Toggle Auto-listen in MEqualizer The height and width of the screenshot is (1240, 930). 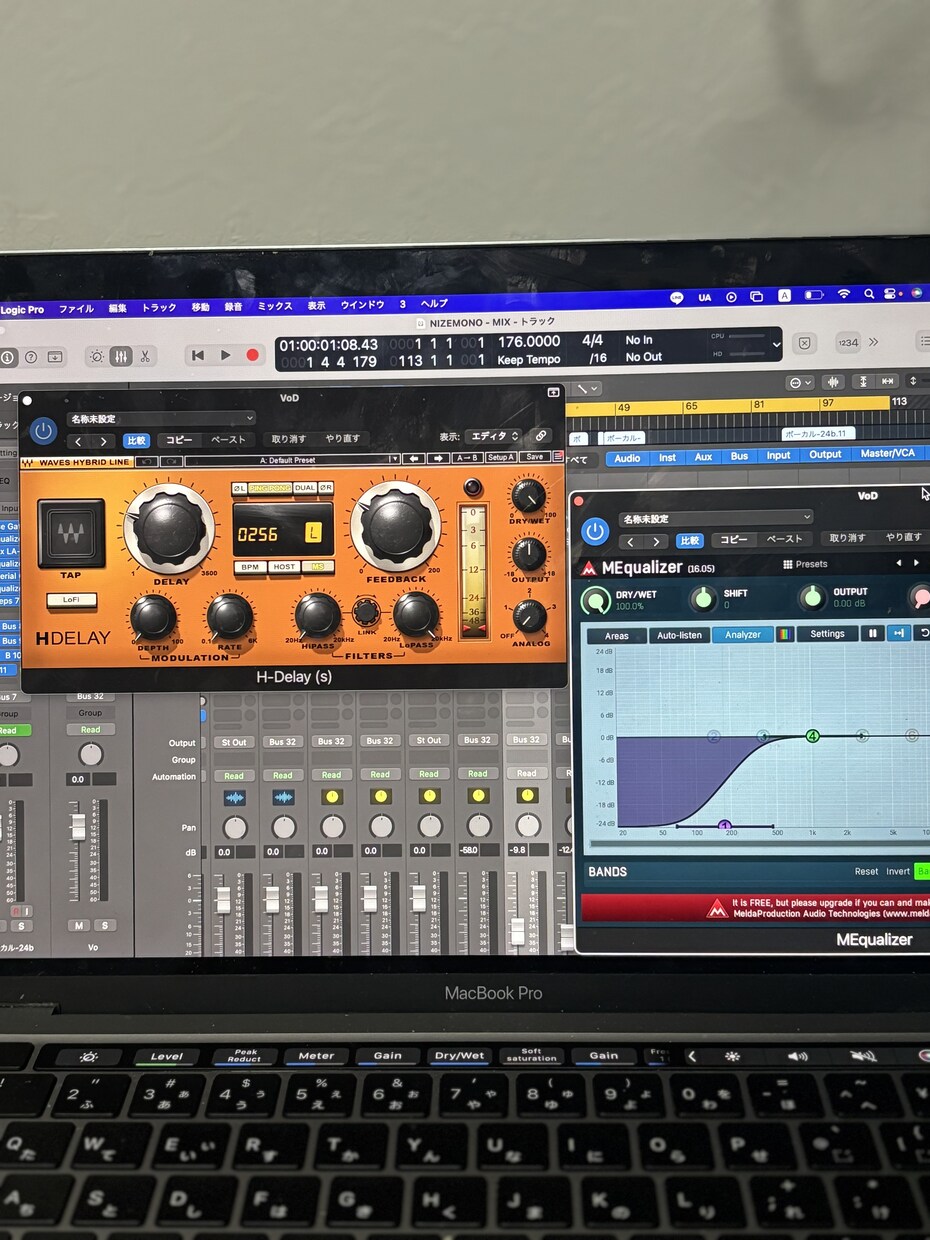(679, 635)
